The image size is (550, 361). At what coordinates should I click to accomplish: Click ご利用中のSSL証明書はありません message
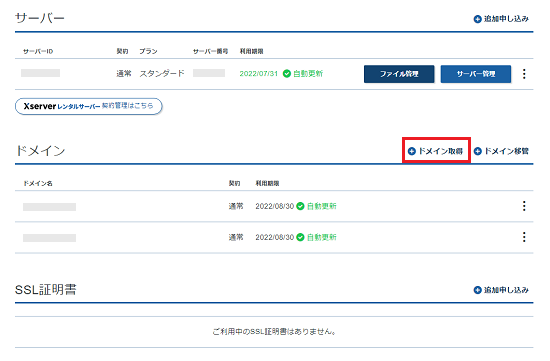274,332
